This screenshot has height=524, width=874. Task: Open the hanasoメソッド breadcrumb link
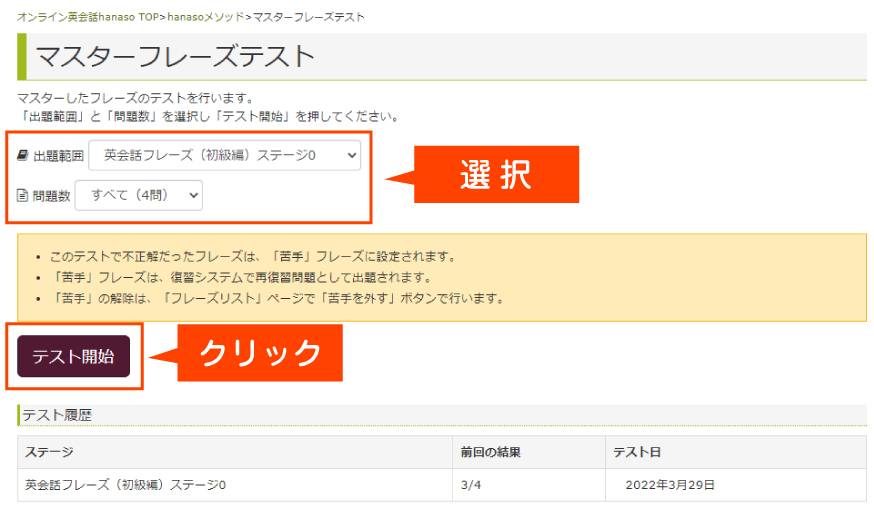tap(206, 17)
